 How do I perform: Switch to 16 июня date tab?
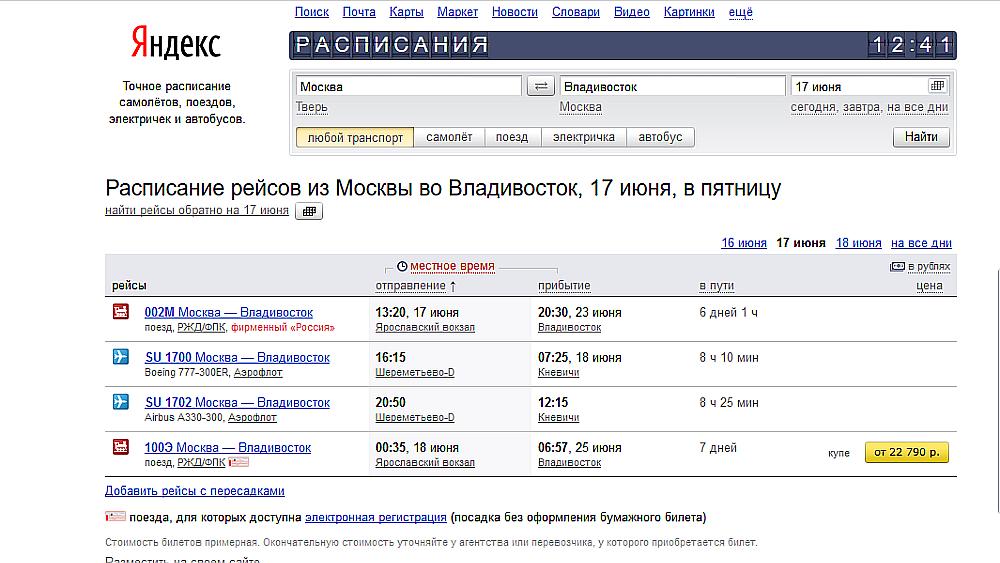(x=744, y=243)
